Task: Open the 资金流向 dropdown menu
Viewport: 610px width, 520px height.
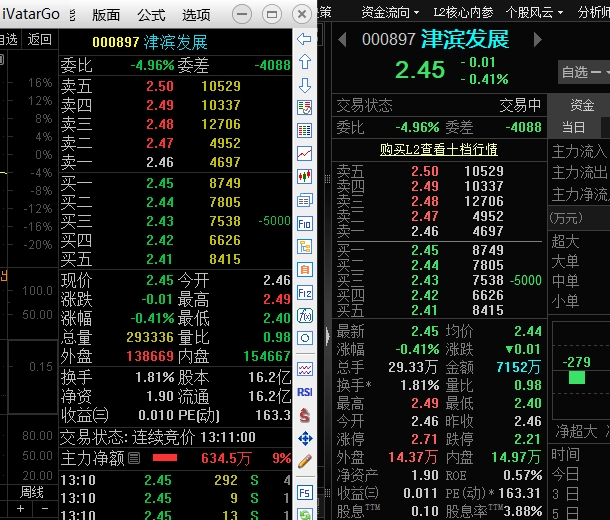Action: pos(390,12)
